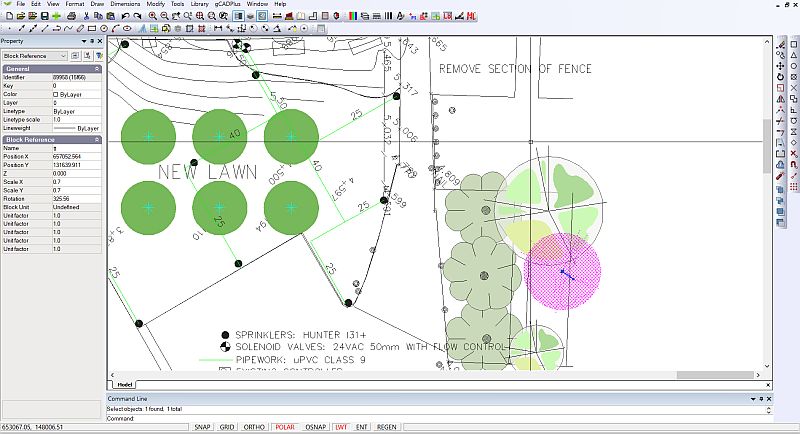Open the Command Line panel options arrow
This screenshot has height=434, width=800.
(x=753, y=398)
